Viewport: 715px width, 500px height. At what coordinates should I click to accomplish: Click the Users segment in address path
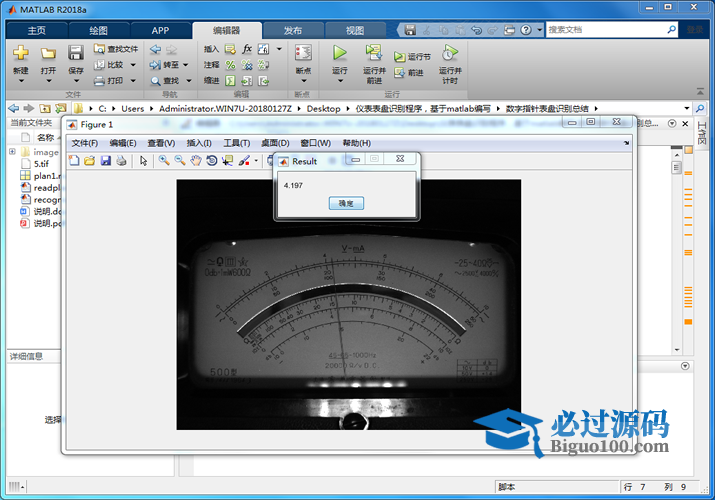point(132,108)
